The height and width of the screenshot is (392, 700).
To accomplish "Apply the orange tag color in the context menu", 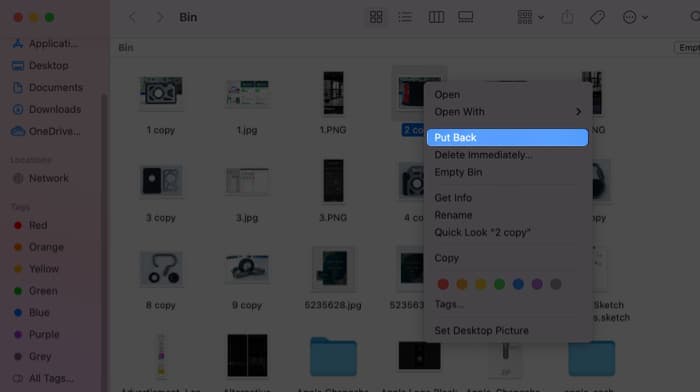I will pyautogui.click(x=462, y=284).
